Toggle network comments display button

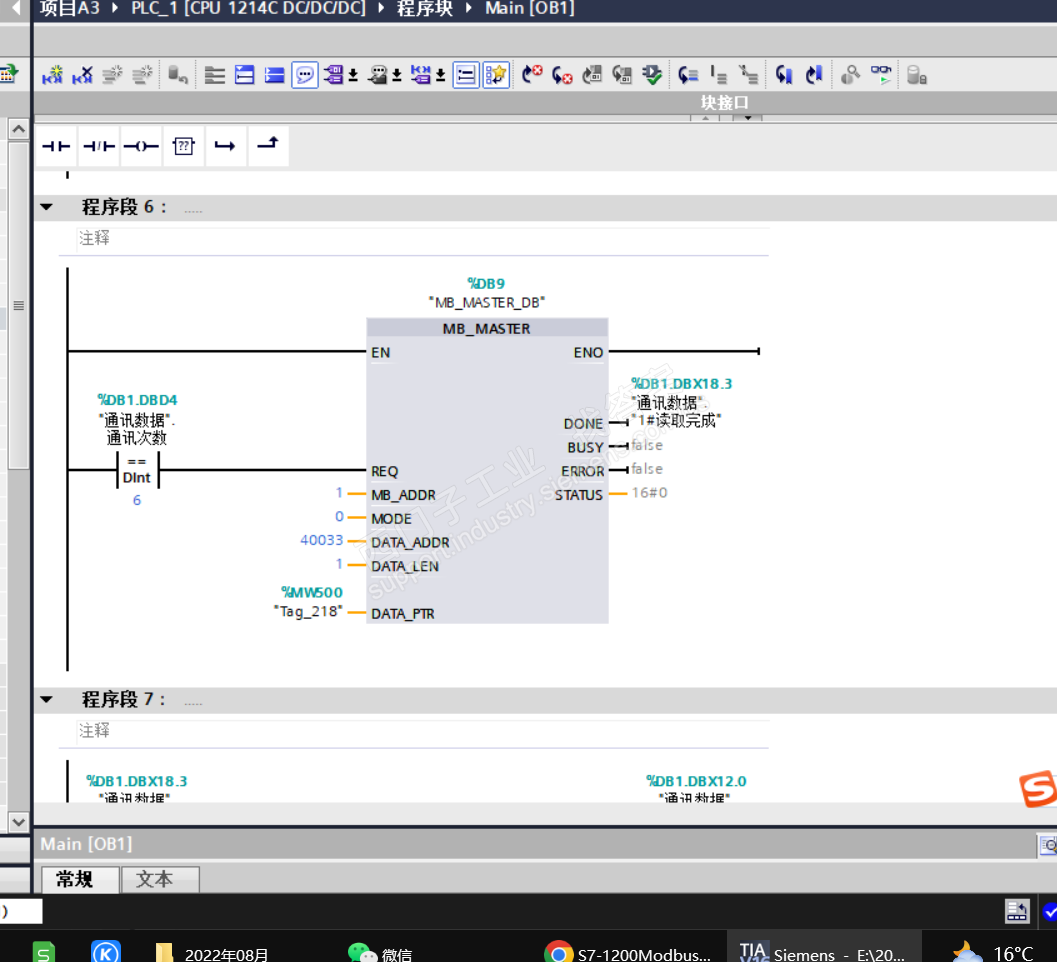point(305,75)
